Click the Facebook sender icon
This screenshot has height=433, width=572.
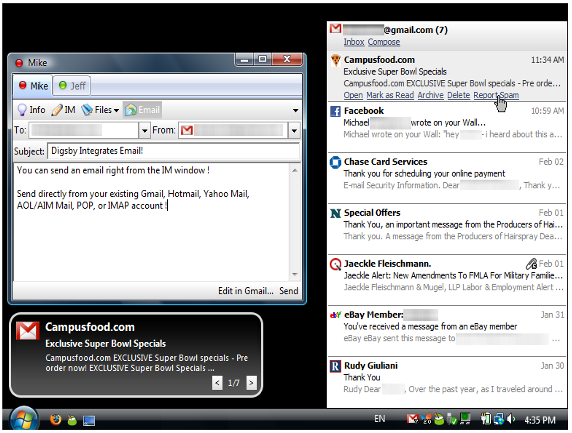pos(335,111)
